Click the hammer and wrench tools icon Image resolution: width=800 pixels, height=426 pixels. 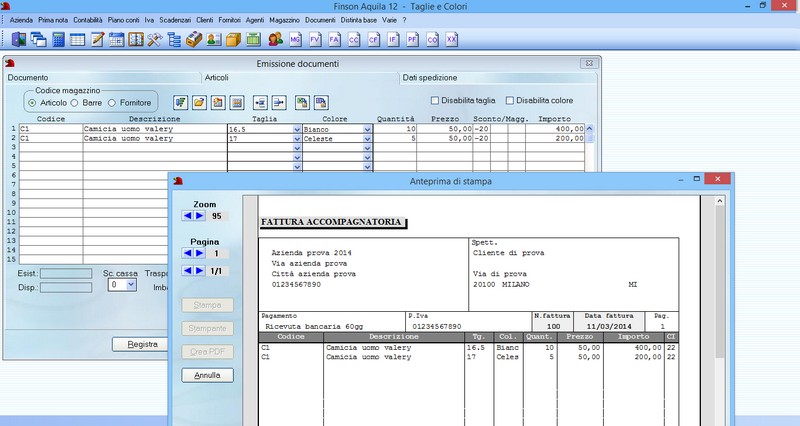pyautogui.click(x=155, y=39)
